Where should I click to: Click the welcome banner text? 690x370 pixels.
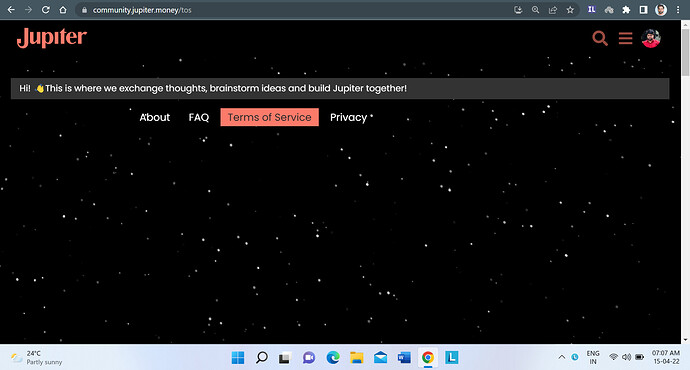[x=213, y=88]
